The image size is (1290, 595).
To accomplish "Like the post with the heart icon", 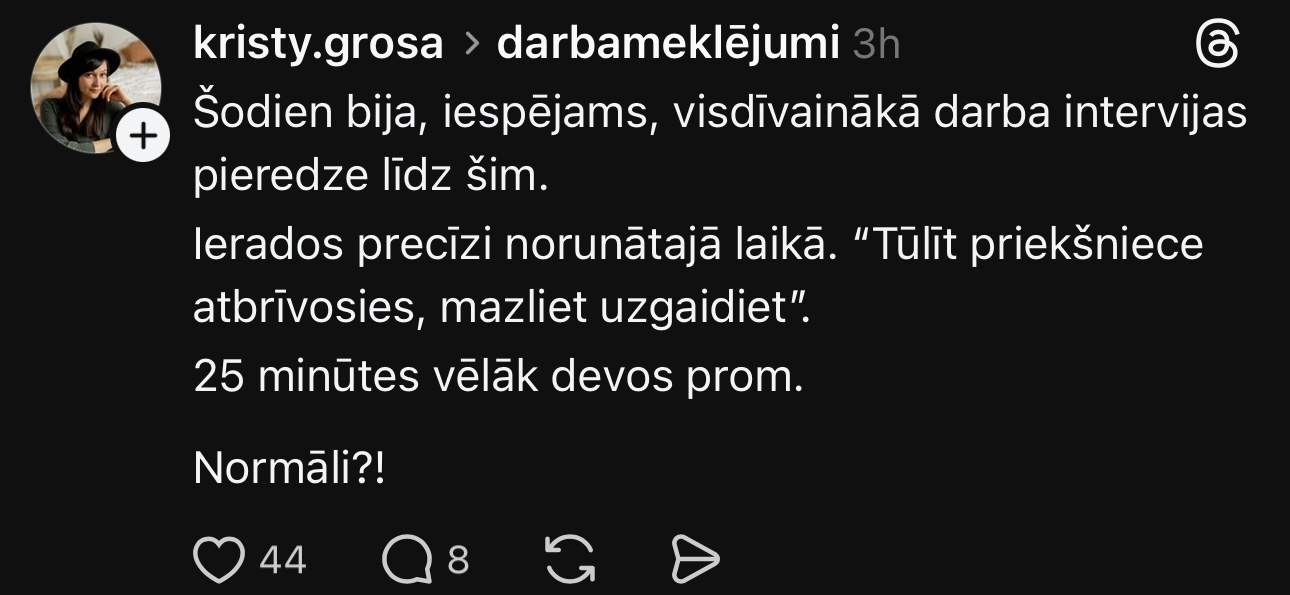I will click(x=218, y=559).
